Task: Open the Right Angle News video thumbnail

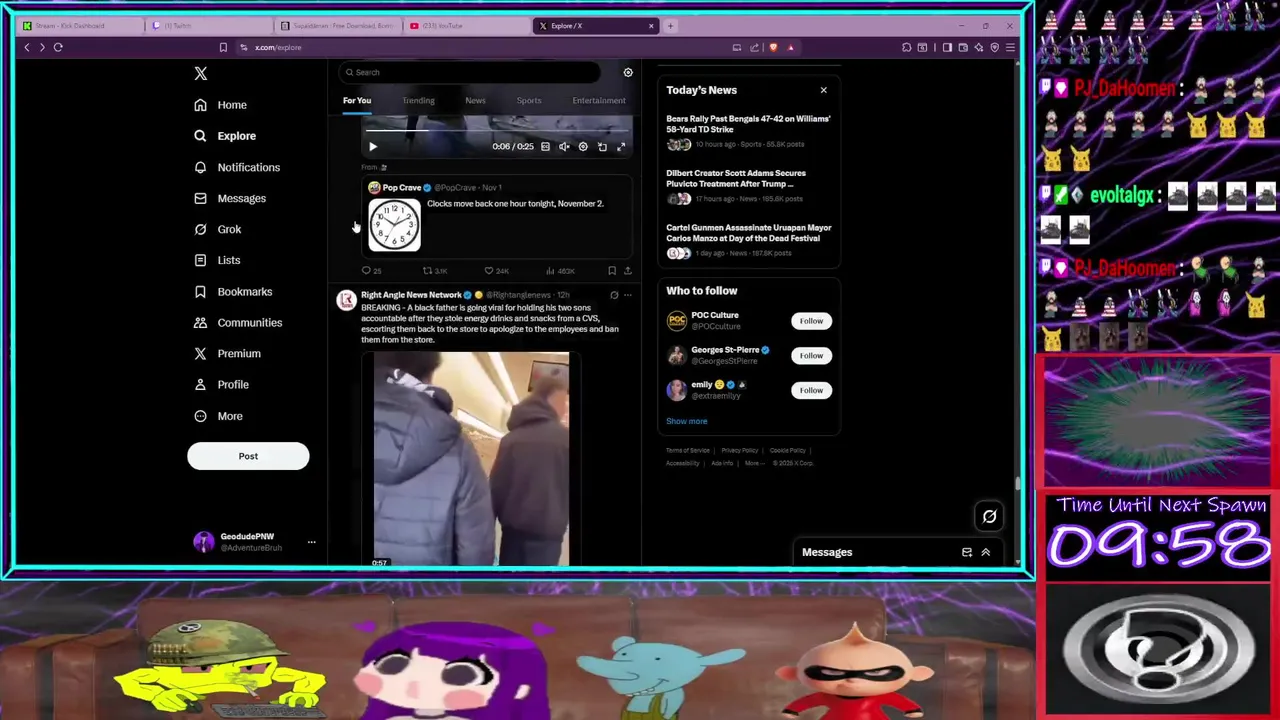Action: 471,458
